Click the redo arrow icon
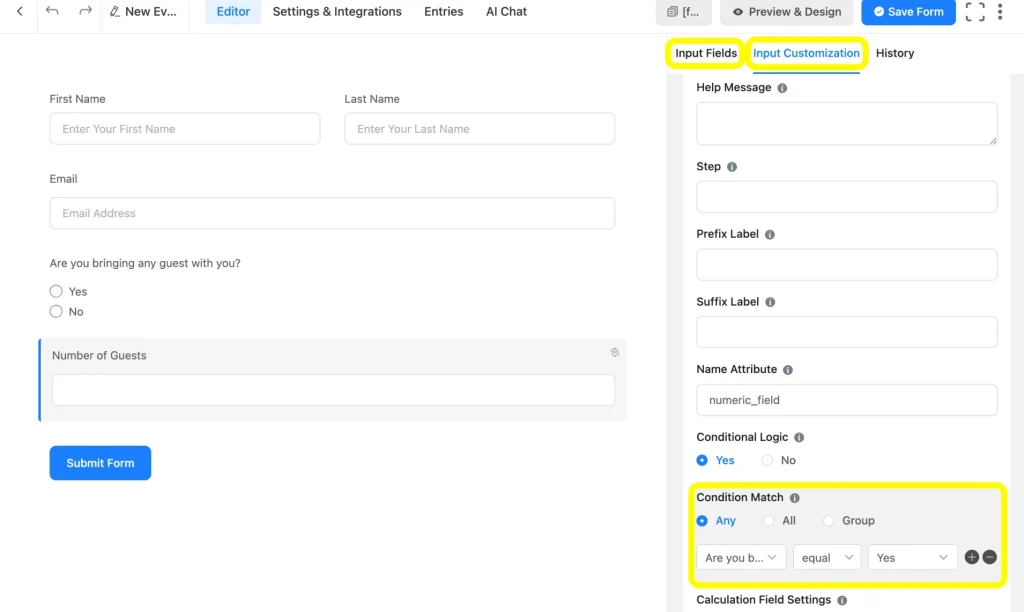The width and height of the screenshot is (1024, 612). (x=85, y=11)
